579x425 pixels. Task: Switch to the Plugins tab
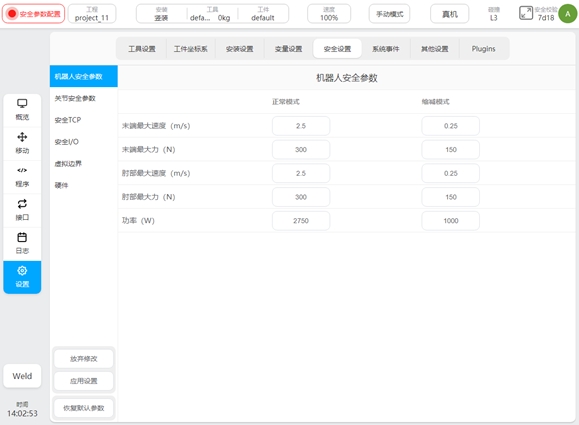pos(483,49)
